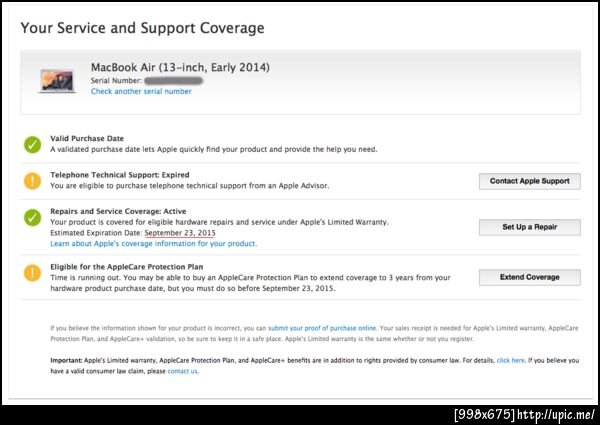This screenshot has width=600, height=425.
Task: Click the orange warning icon for AppleCare Protection Plan
Action: point(33,273)
